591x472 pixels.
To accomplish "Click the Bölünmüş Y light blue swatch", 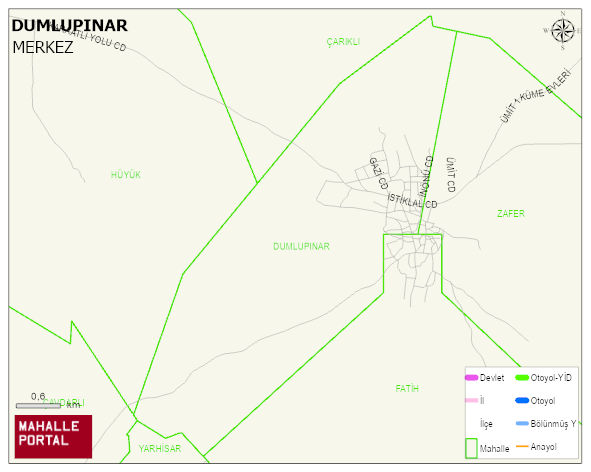I will coord(522,423).
